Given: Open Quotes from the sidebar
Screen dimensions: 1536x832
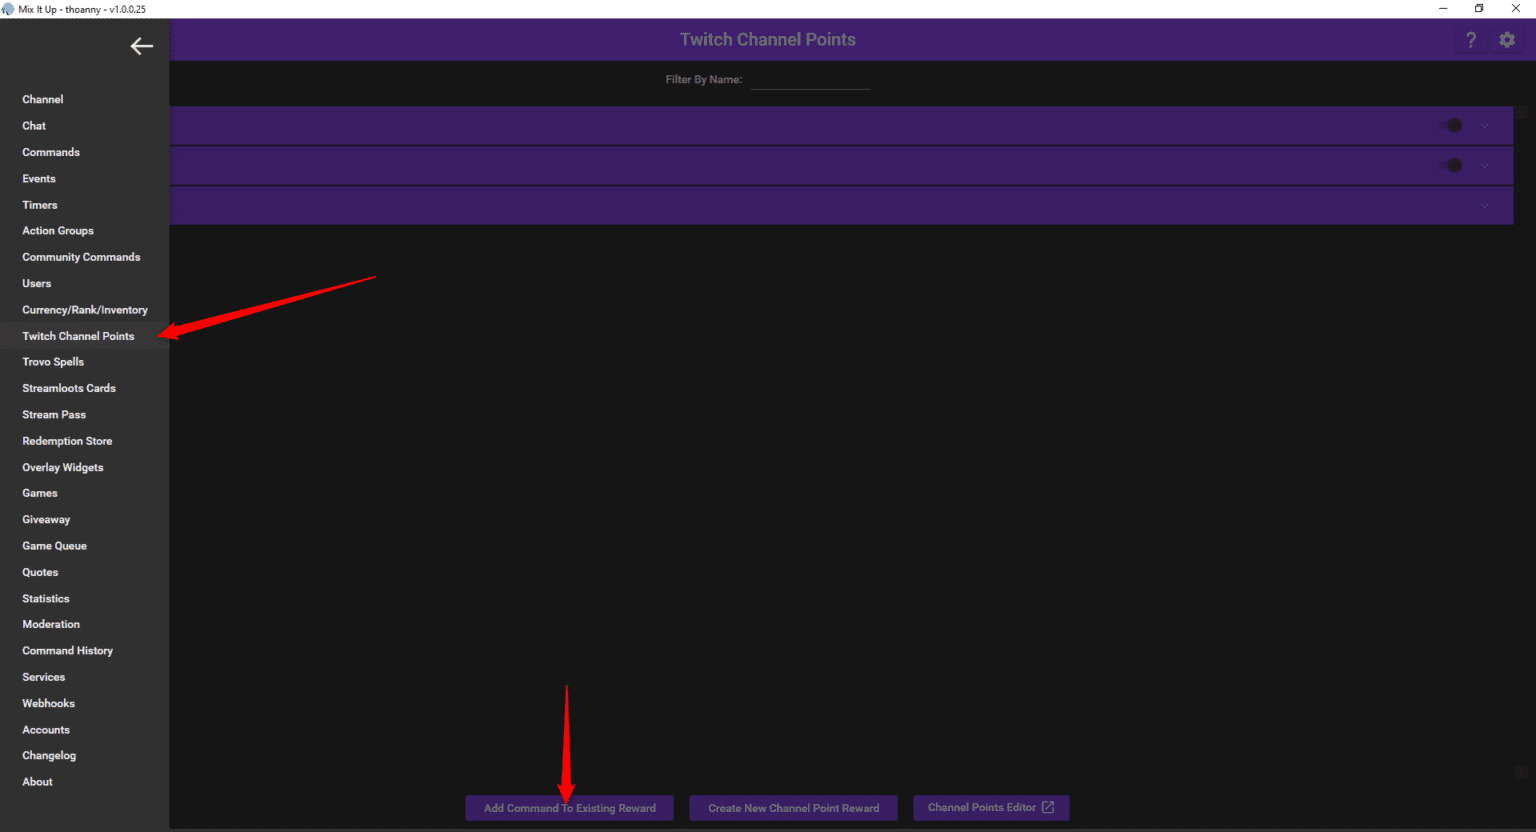Looking at the screenshot, I should click(x=40, y=572).
